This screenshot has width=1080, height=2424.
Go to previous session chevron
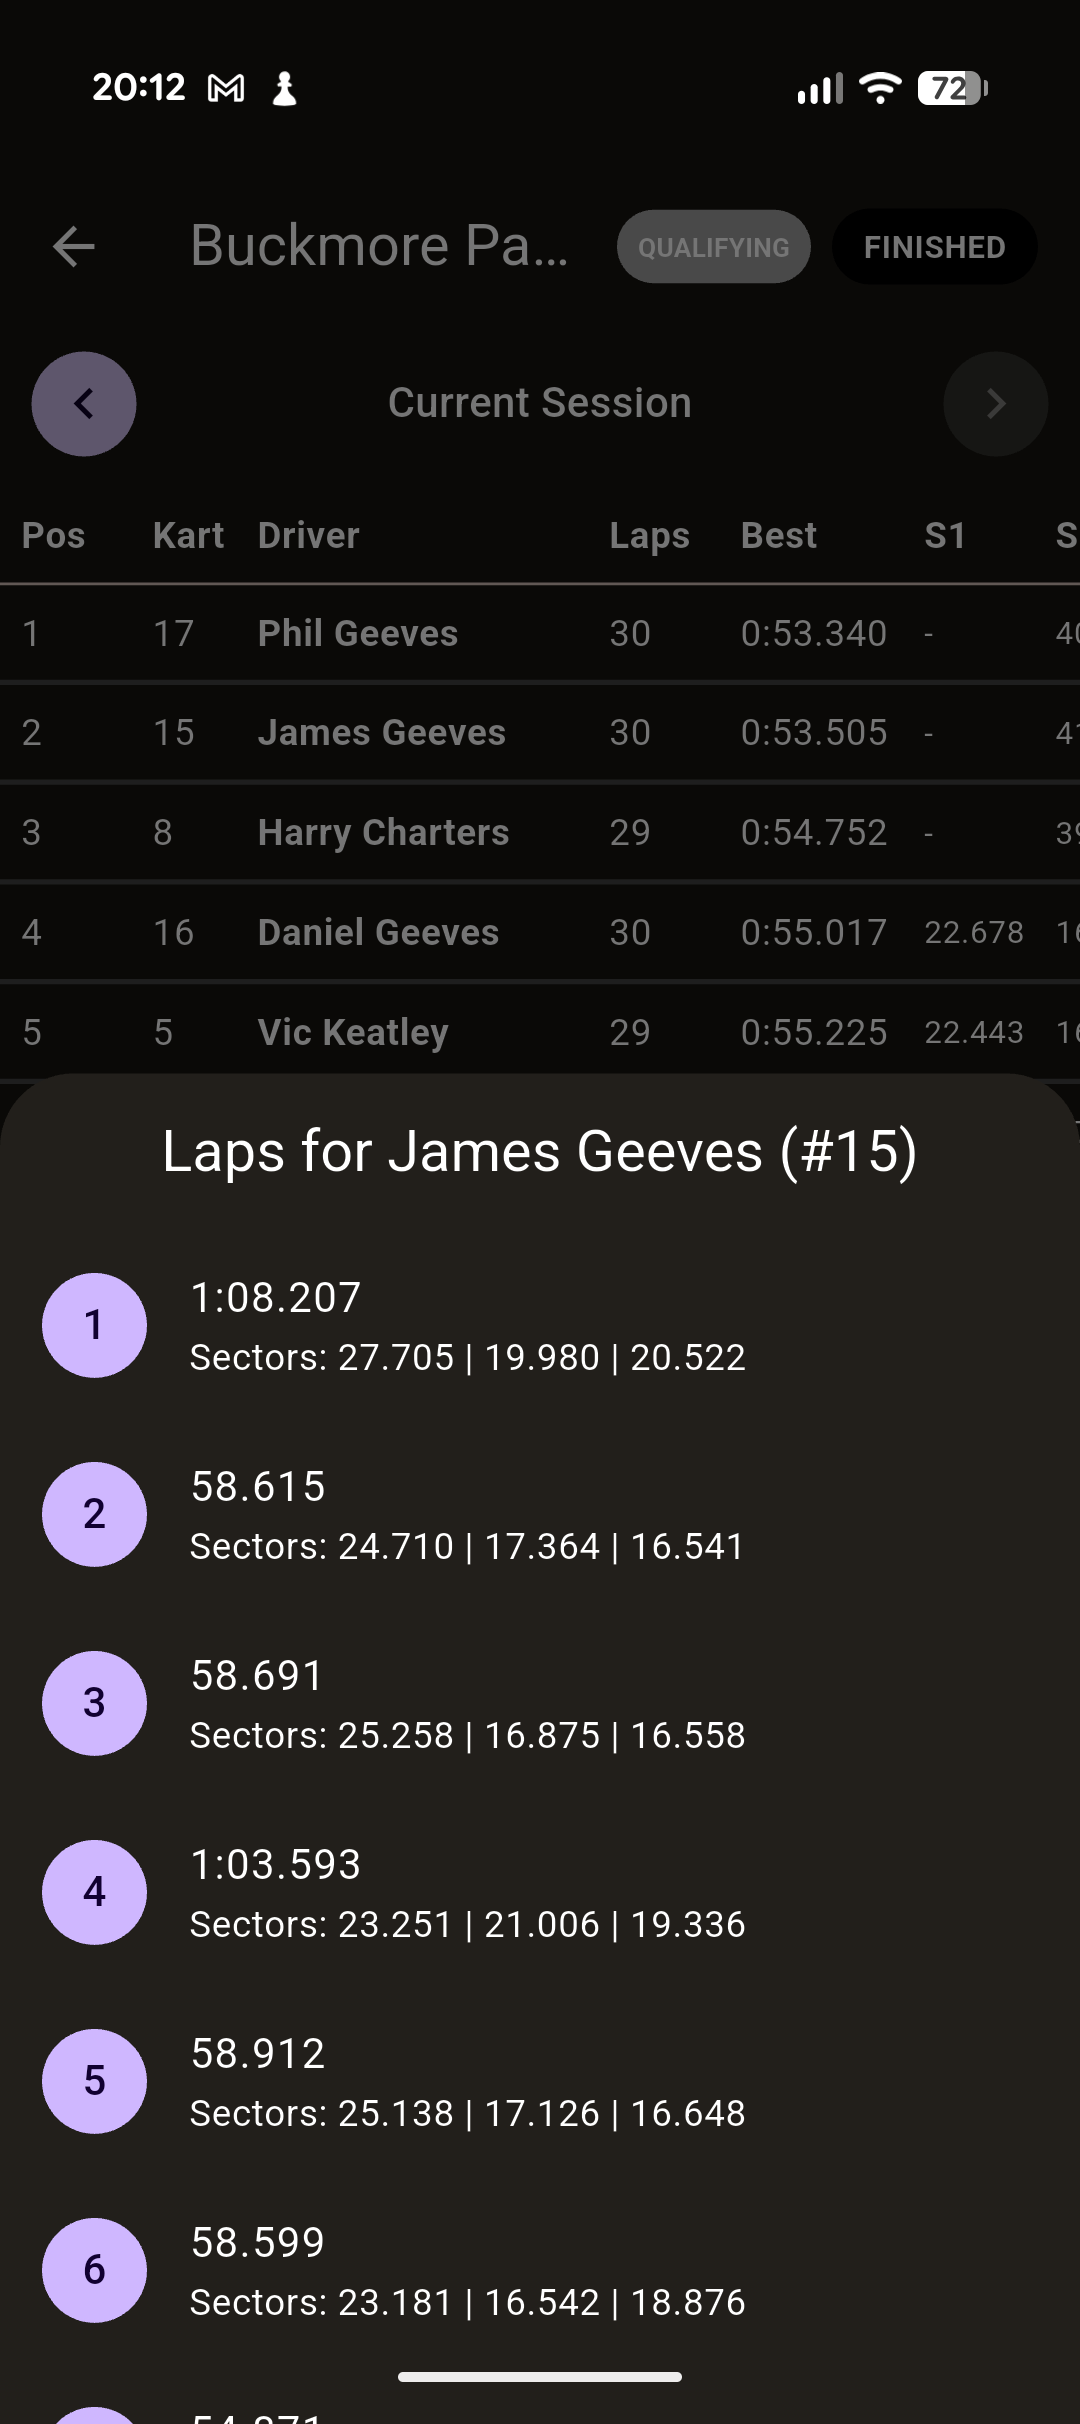click(84, 404)
